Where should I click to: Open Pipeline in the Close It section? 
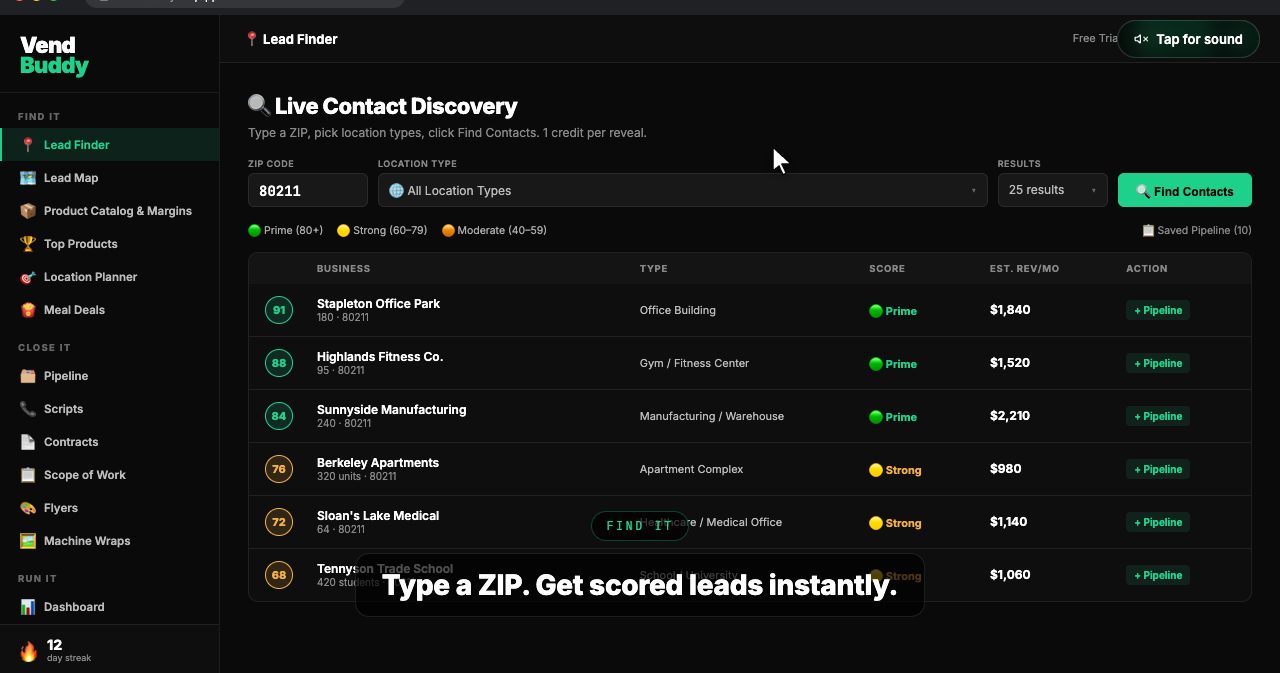[110, 376]
